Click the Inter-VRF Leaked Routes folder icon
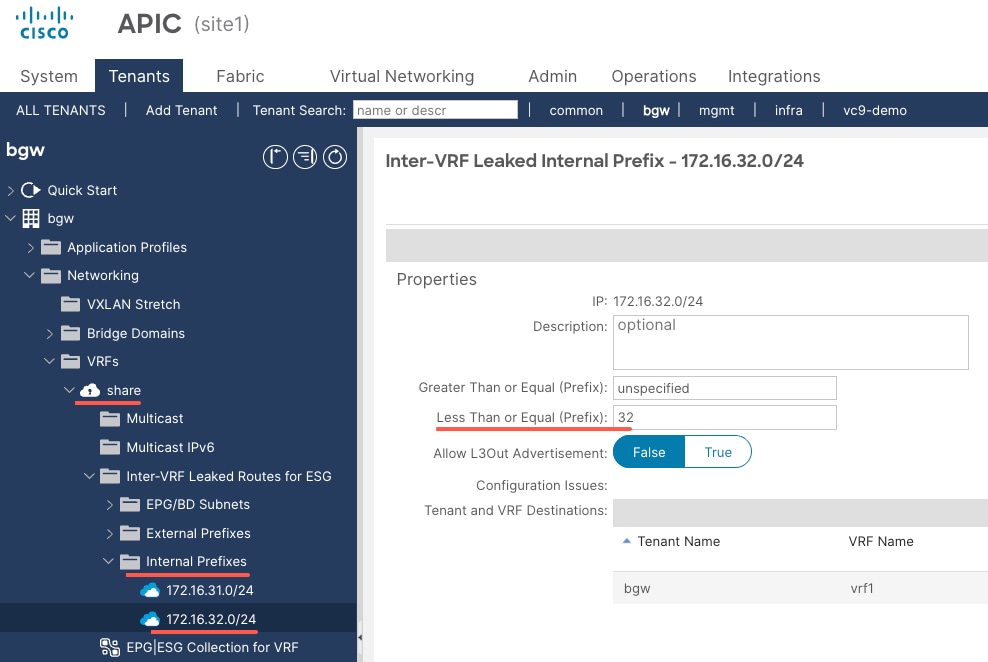Image resolution: width=988 pixels, height=662 pixels. [110, 476]
